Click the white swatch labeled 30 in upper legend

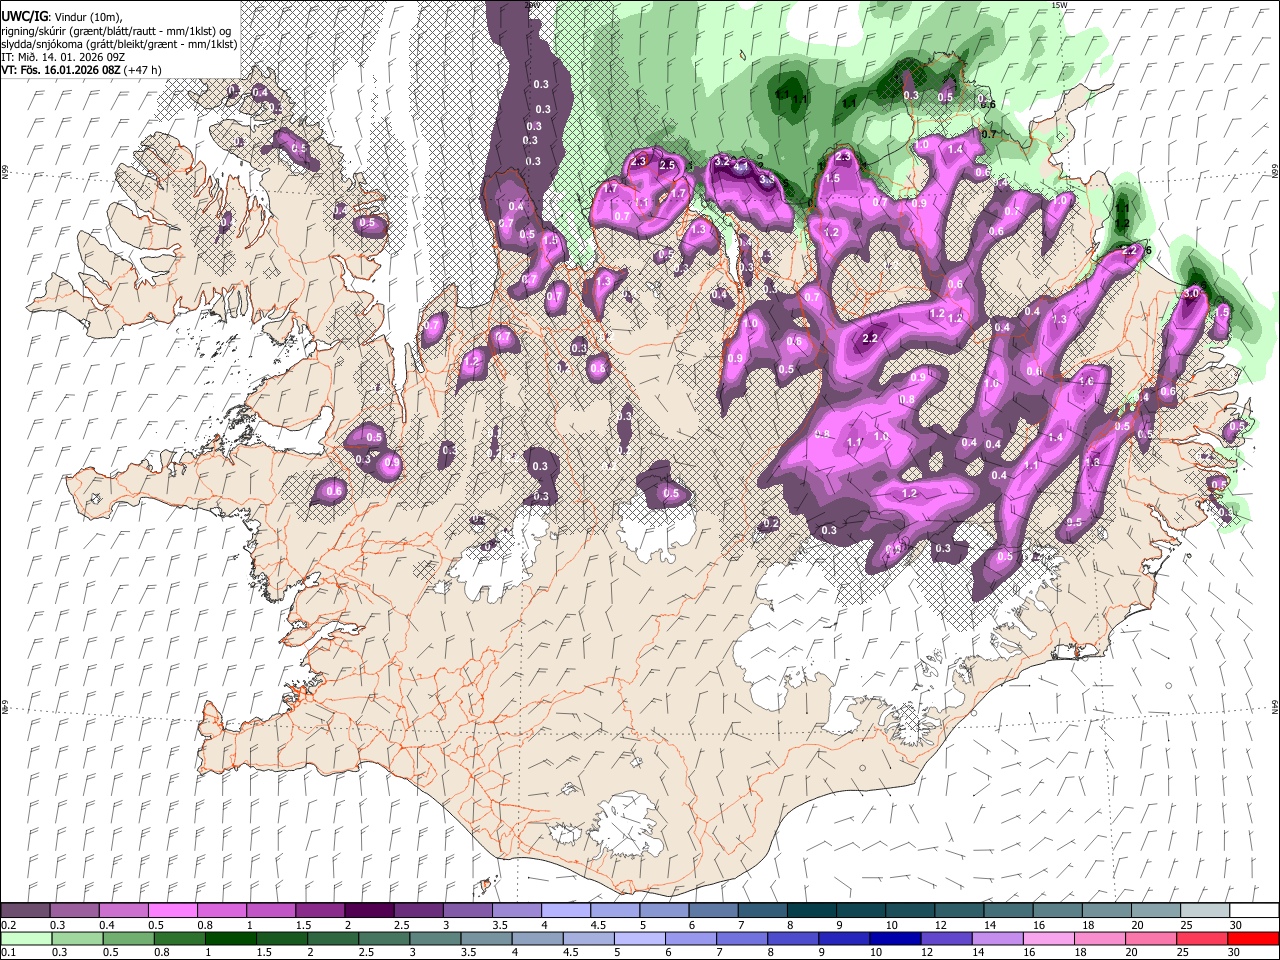1254,911
